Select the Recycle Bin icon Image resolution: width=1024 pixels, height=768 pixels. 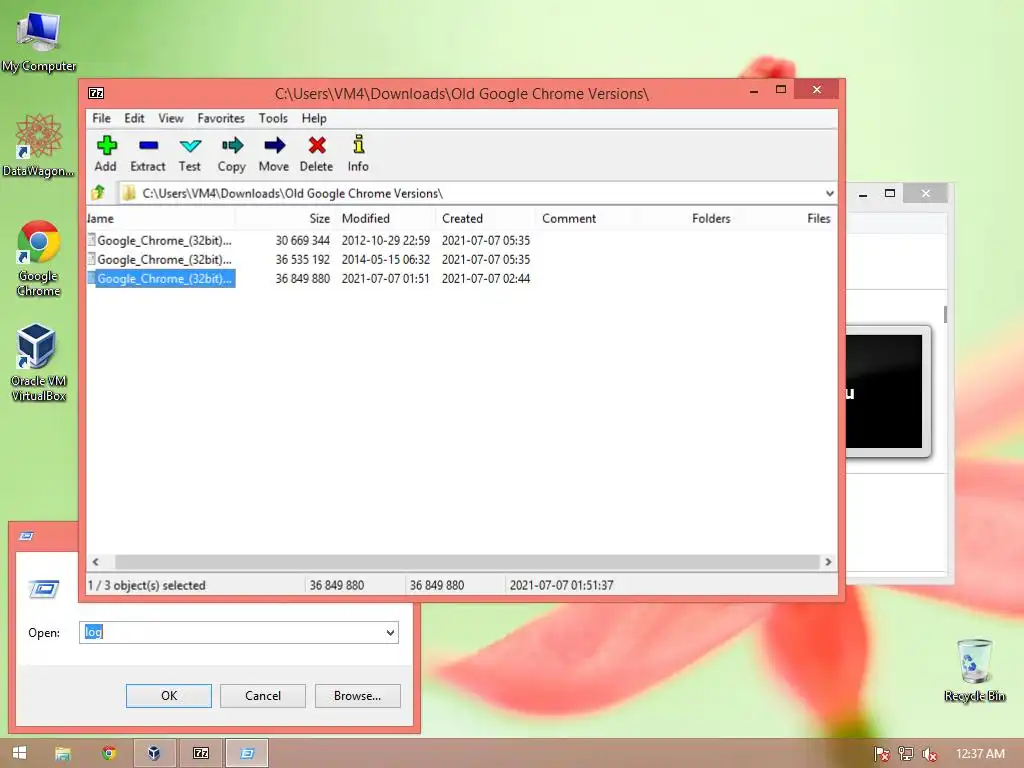[x=974, y=670]
